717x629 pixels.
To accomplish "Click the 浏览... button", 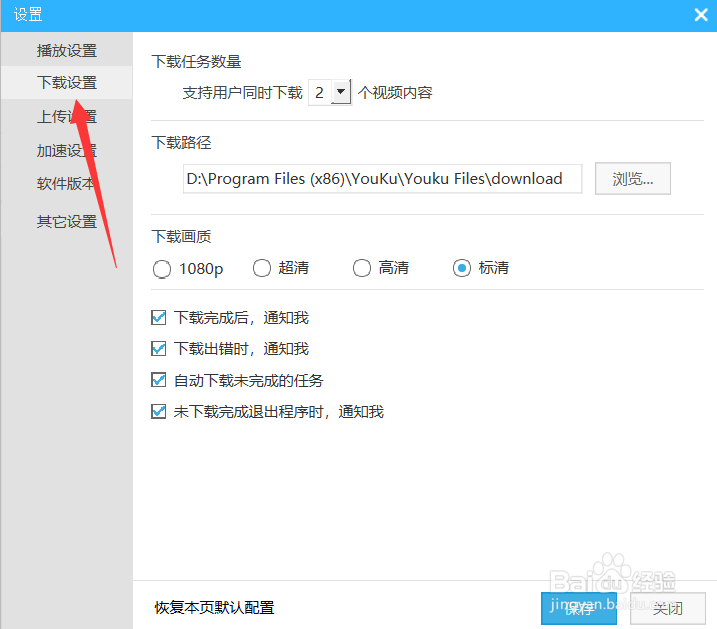I will (x=632, y=179).
